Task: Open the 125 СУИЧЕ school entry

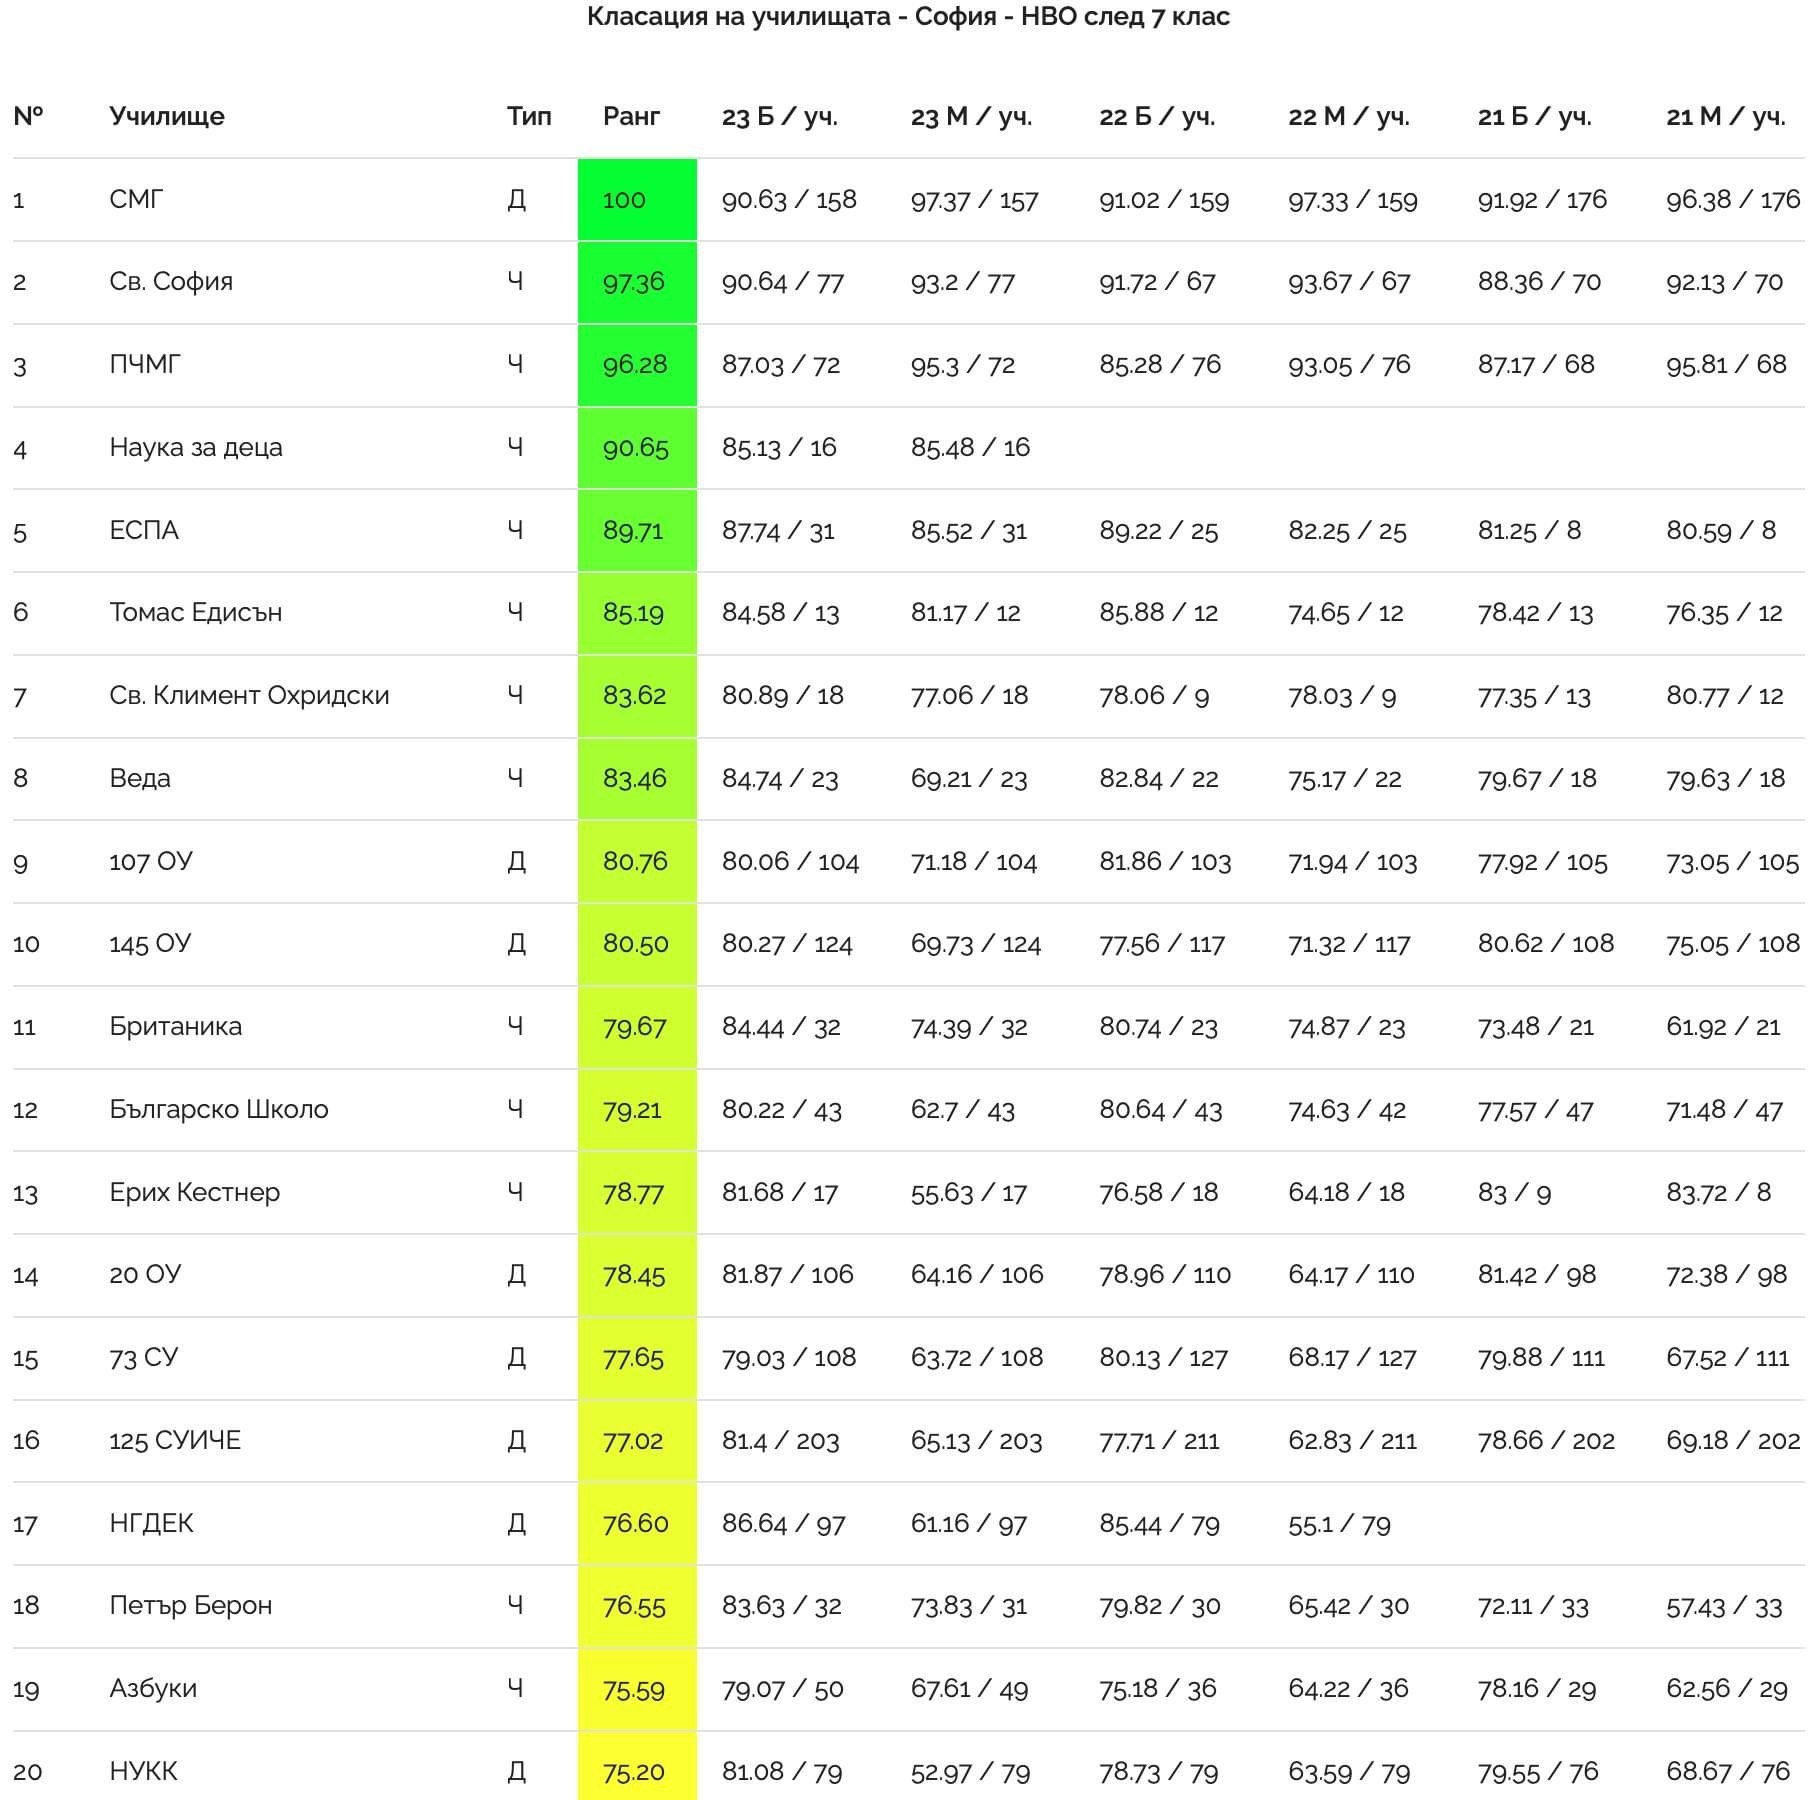Action: pyautogui.click(x=175, y=1440)
